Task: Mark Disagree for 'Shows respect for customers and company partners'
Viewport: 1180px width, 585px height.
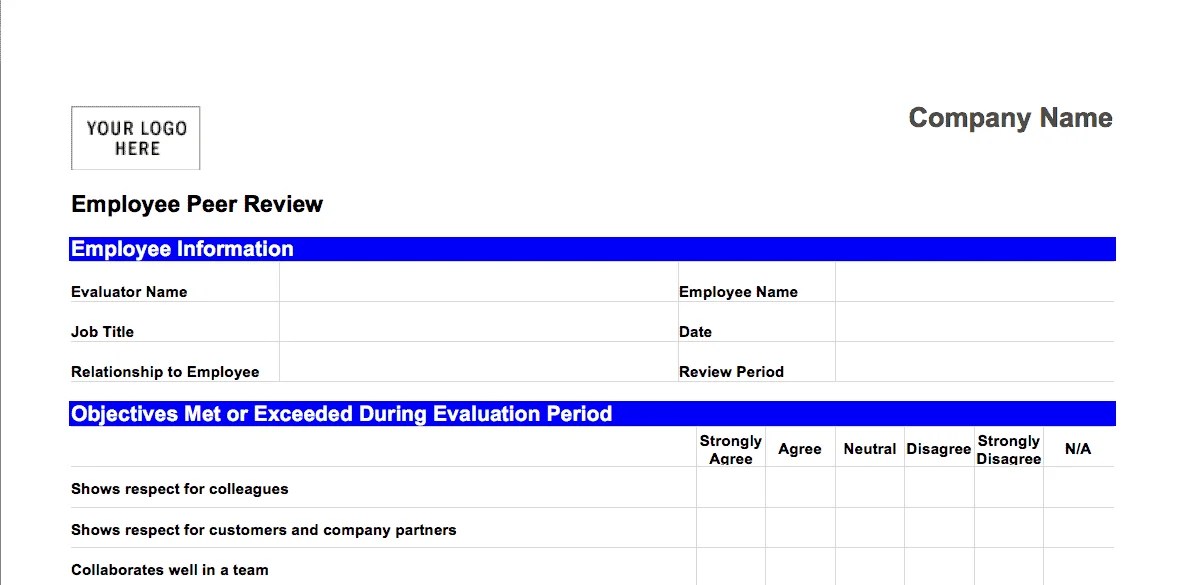Action: (938, 529)
